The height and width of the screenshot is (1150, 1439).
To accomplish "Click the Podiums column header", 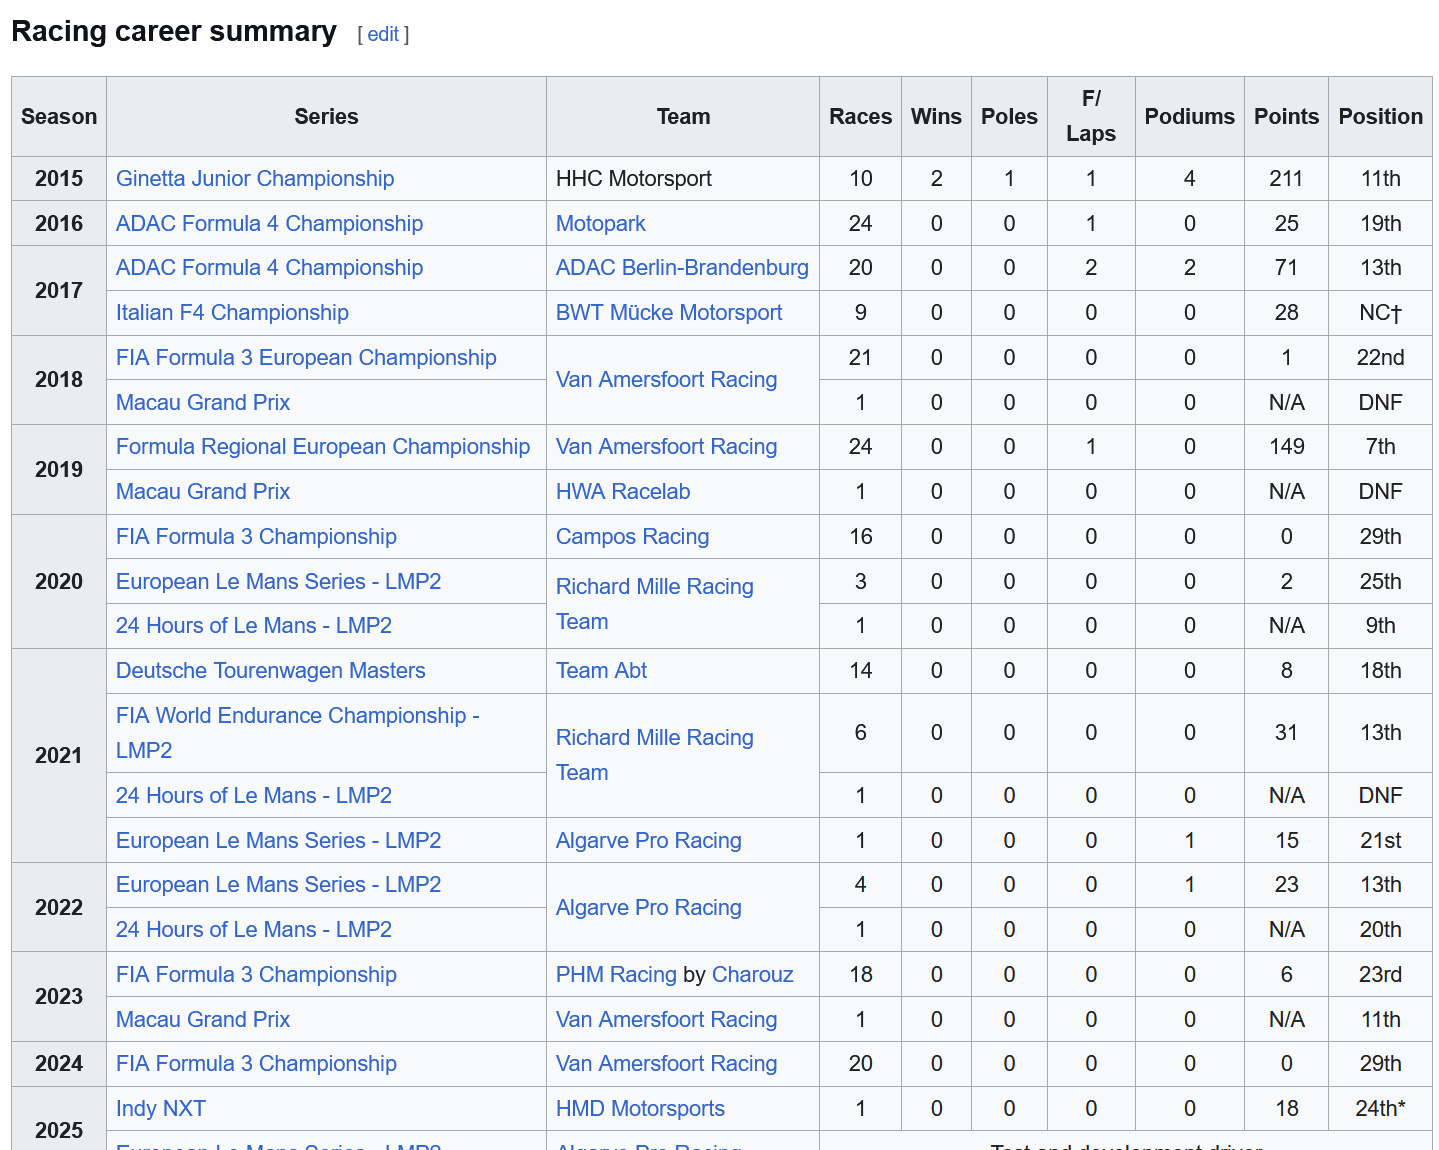I will coord(1189,116).
